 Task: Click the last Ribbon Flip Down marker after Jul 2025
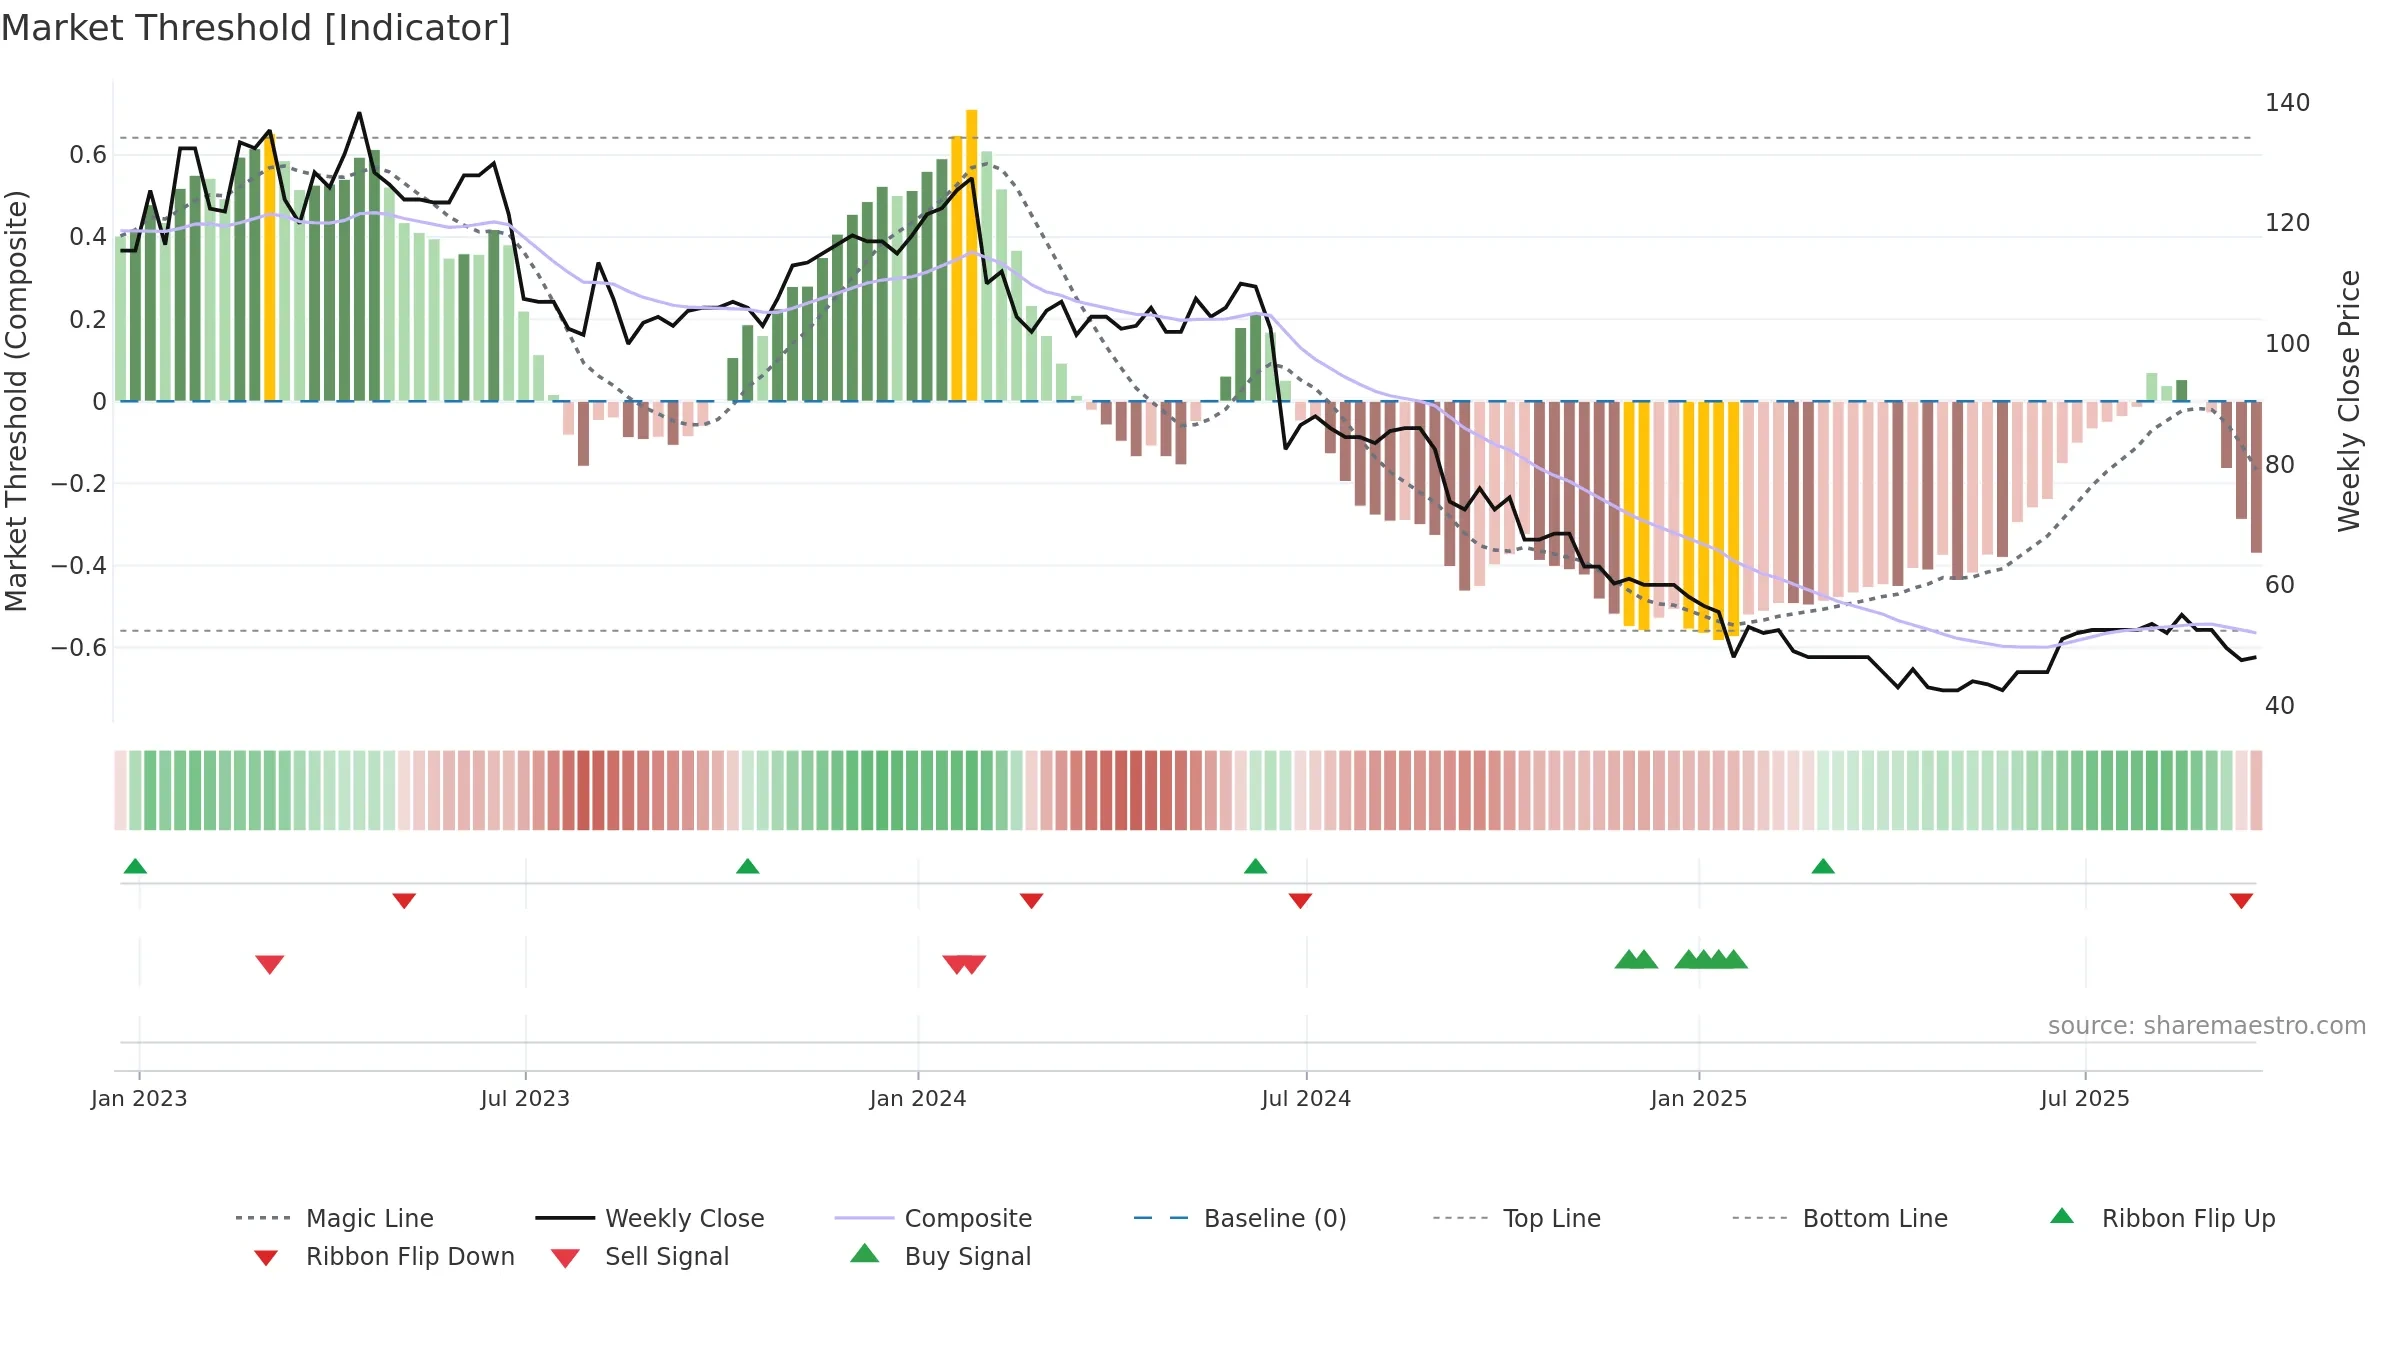pos(2241,901)
